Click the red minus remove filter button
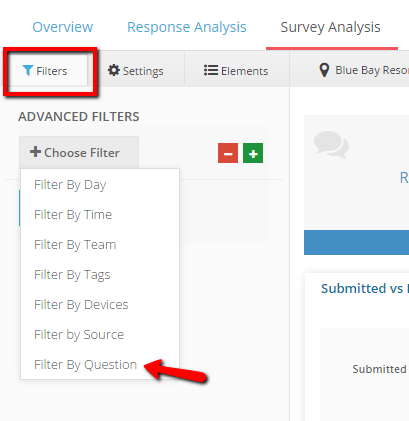Viewport: 409px width, 421px height. 228,153
